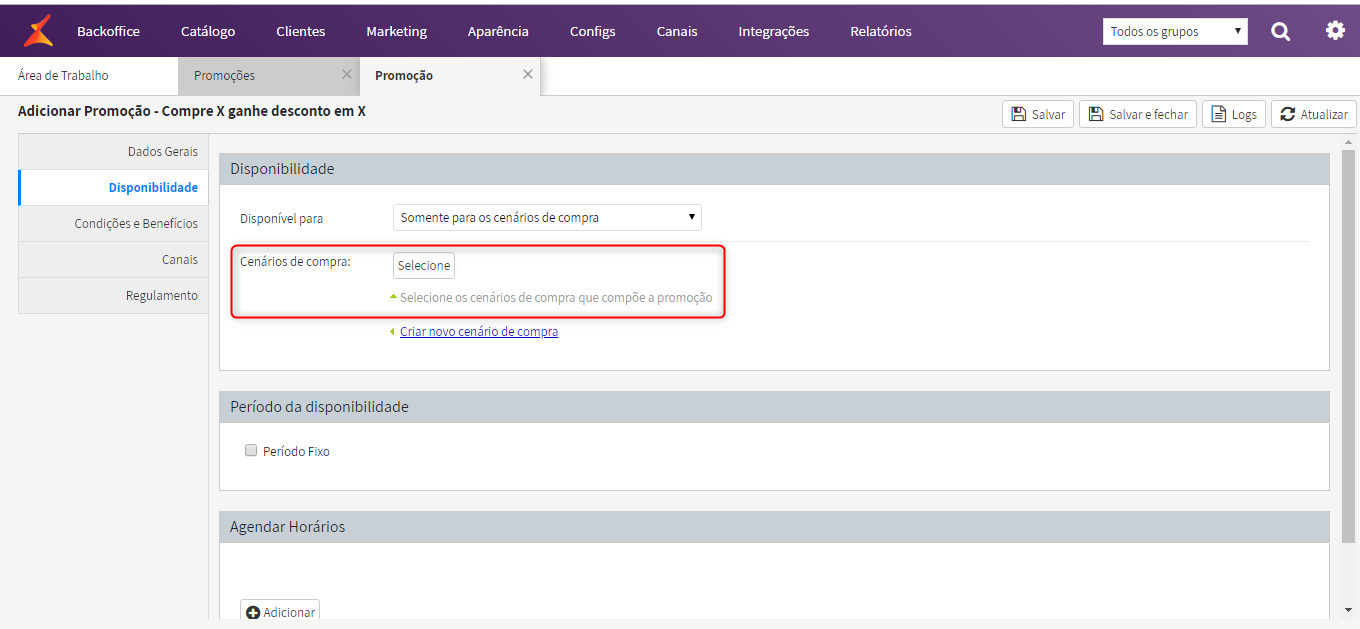1360x629 pixels.
Task: Click the Selecione cenários field
Action: point(424,265)
